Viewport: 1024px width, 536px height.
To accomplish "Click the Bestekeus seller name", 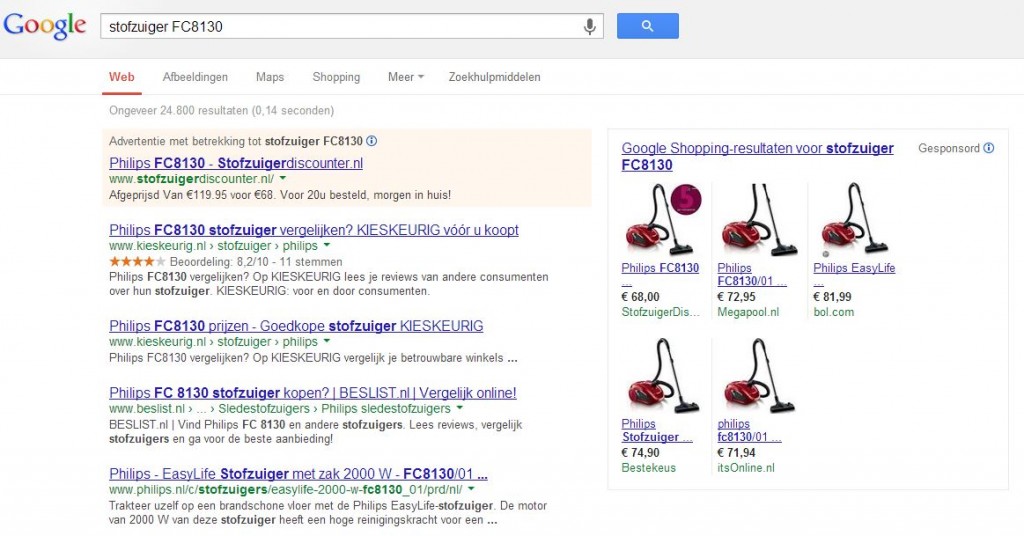I will [x=648, y=467].
